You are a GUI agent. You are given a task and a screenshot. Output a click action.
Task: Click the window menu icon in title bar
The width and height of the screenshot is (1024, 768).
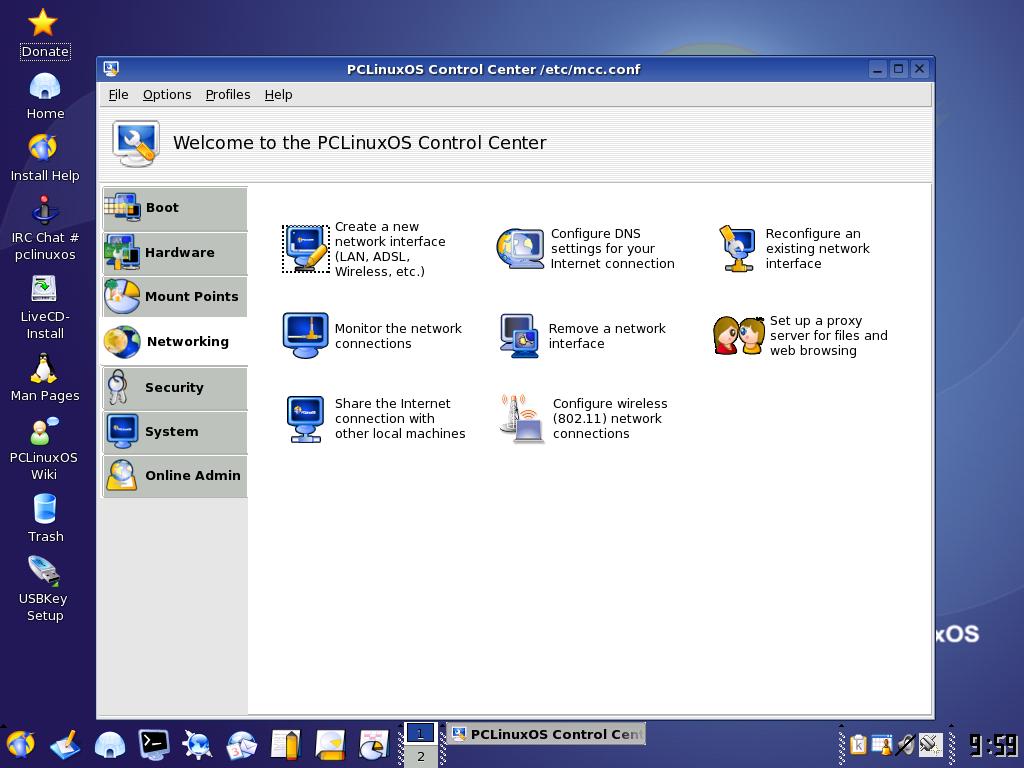[x=112, y=69]
